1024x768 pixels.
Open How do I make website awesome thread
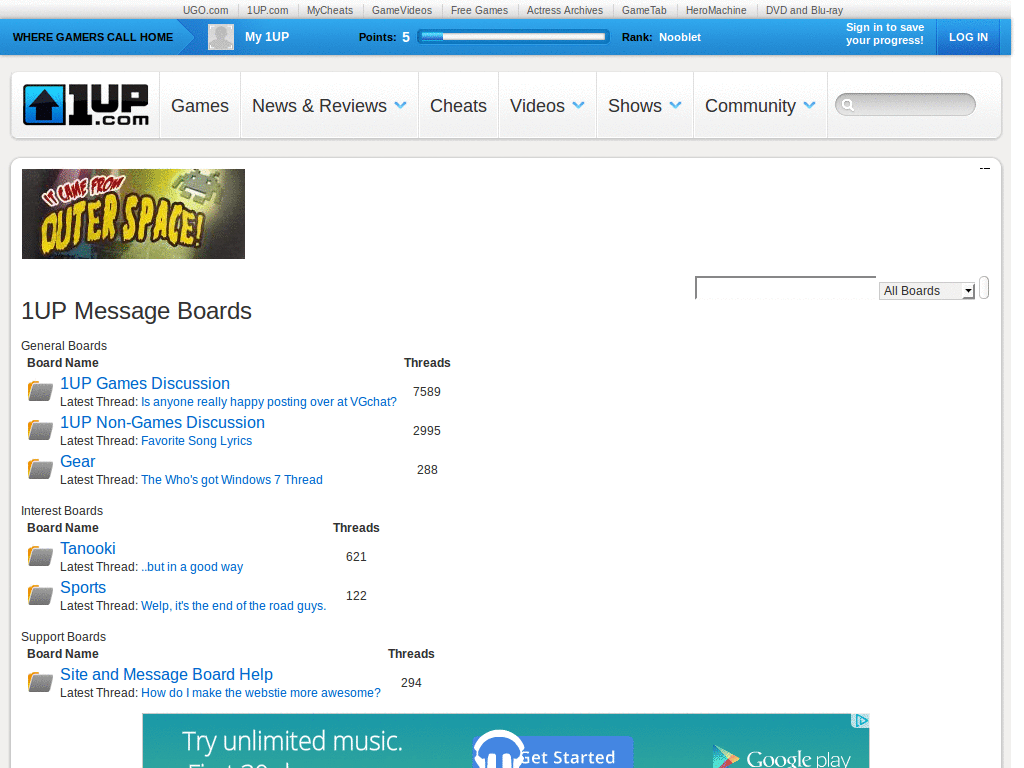click(261, 693)
